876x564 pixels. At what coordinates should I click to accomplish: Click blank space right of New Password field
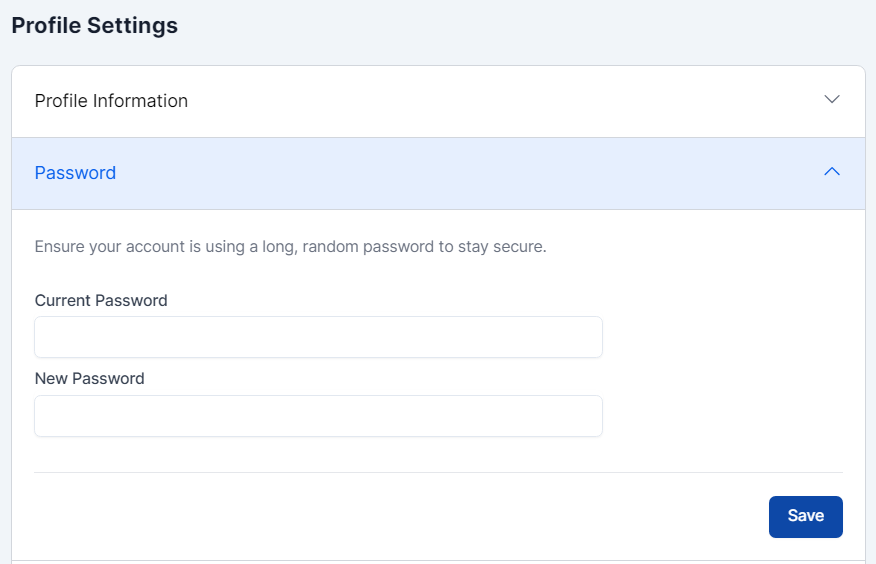722,416
